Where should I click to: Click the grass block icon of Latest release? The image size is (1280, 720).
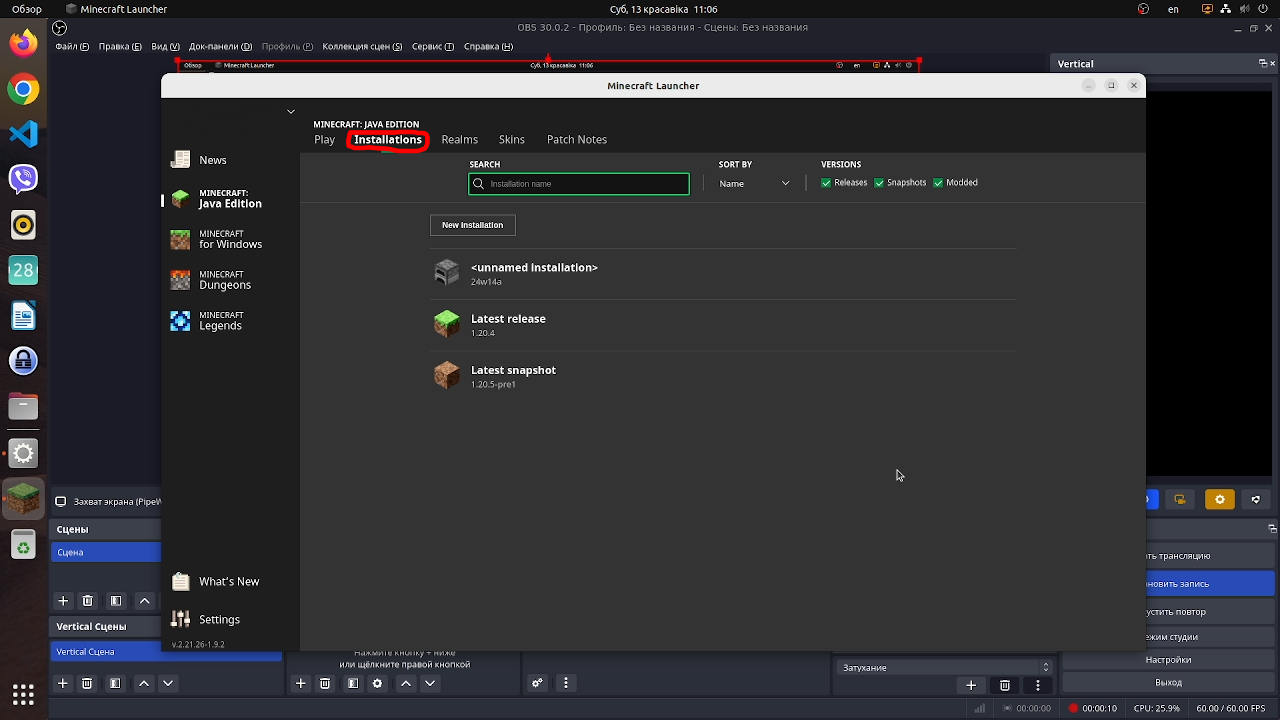pyautogui.click(x=447, y=324)
